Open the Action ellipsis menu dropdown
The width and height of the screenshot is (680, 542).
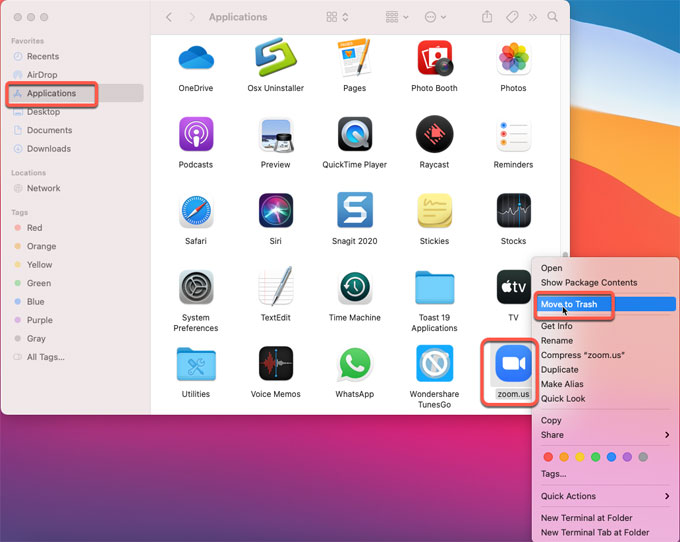click(435, 17)
